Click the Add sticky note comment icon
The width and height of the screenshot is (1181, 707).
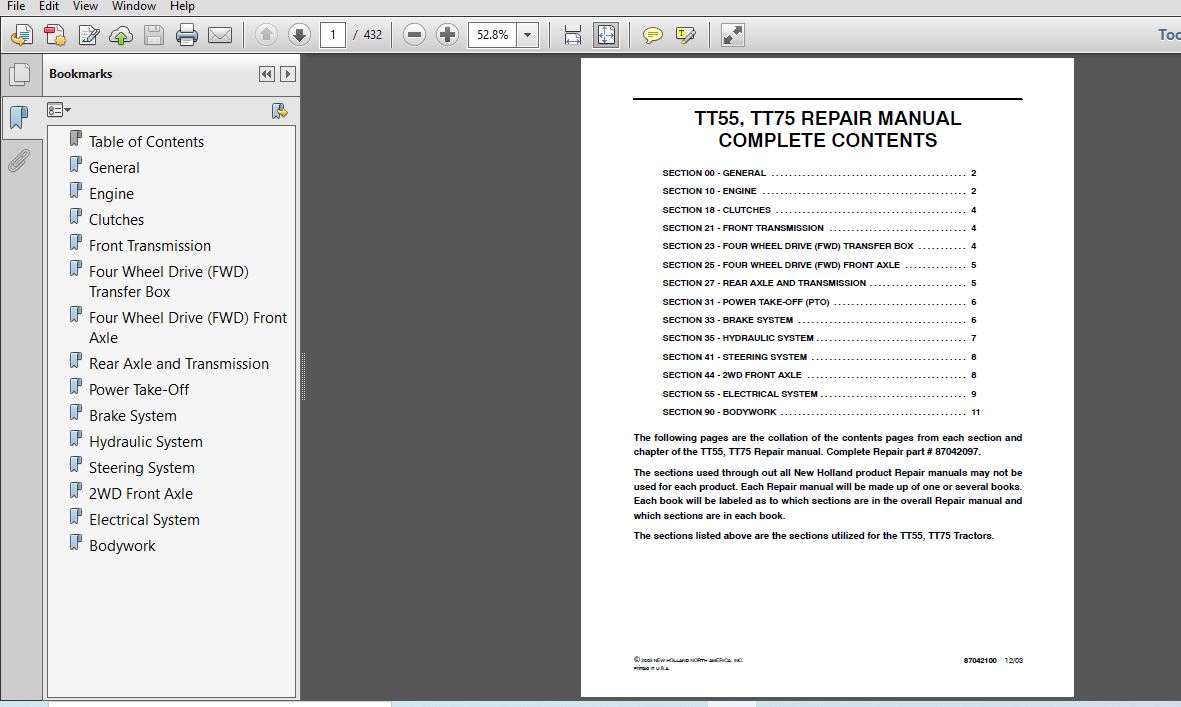652,35
